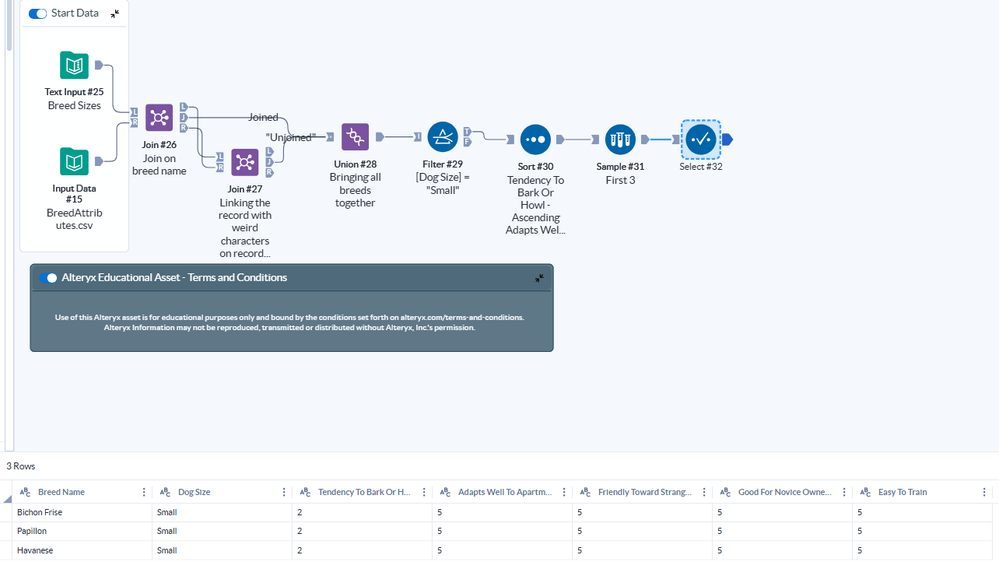Open Dog Size column options menu
This screenshot has width=999, height=570.
[284, 492]
